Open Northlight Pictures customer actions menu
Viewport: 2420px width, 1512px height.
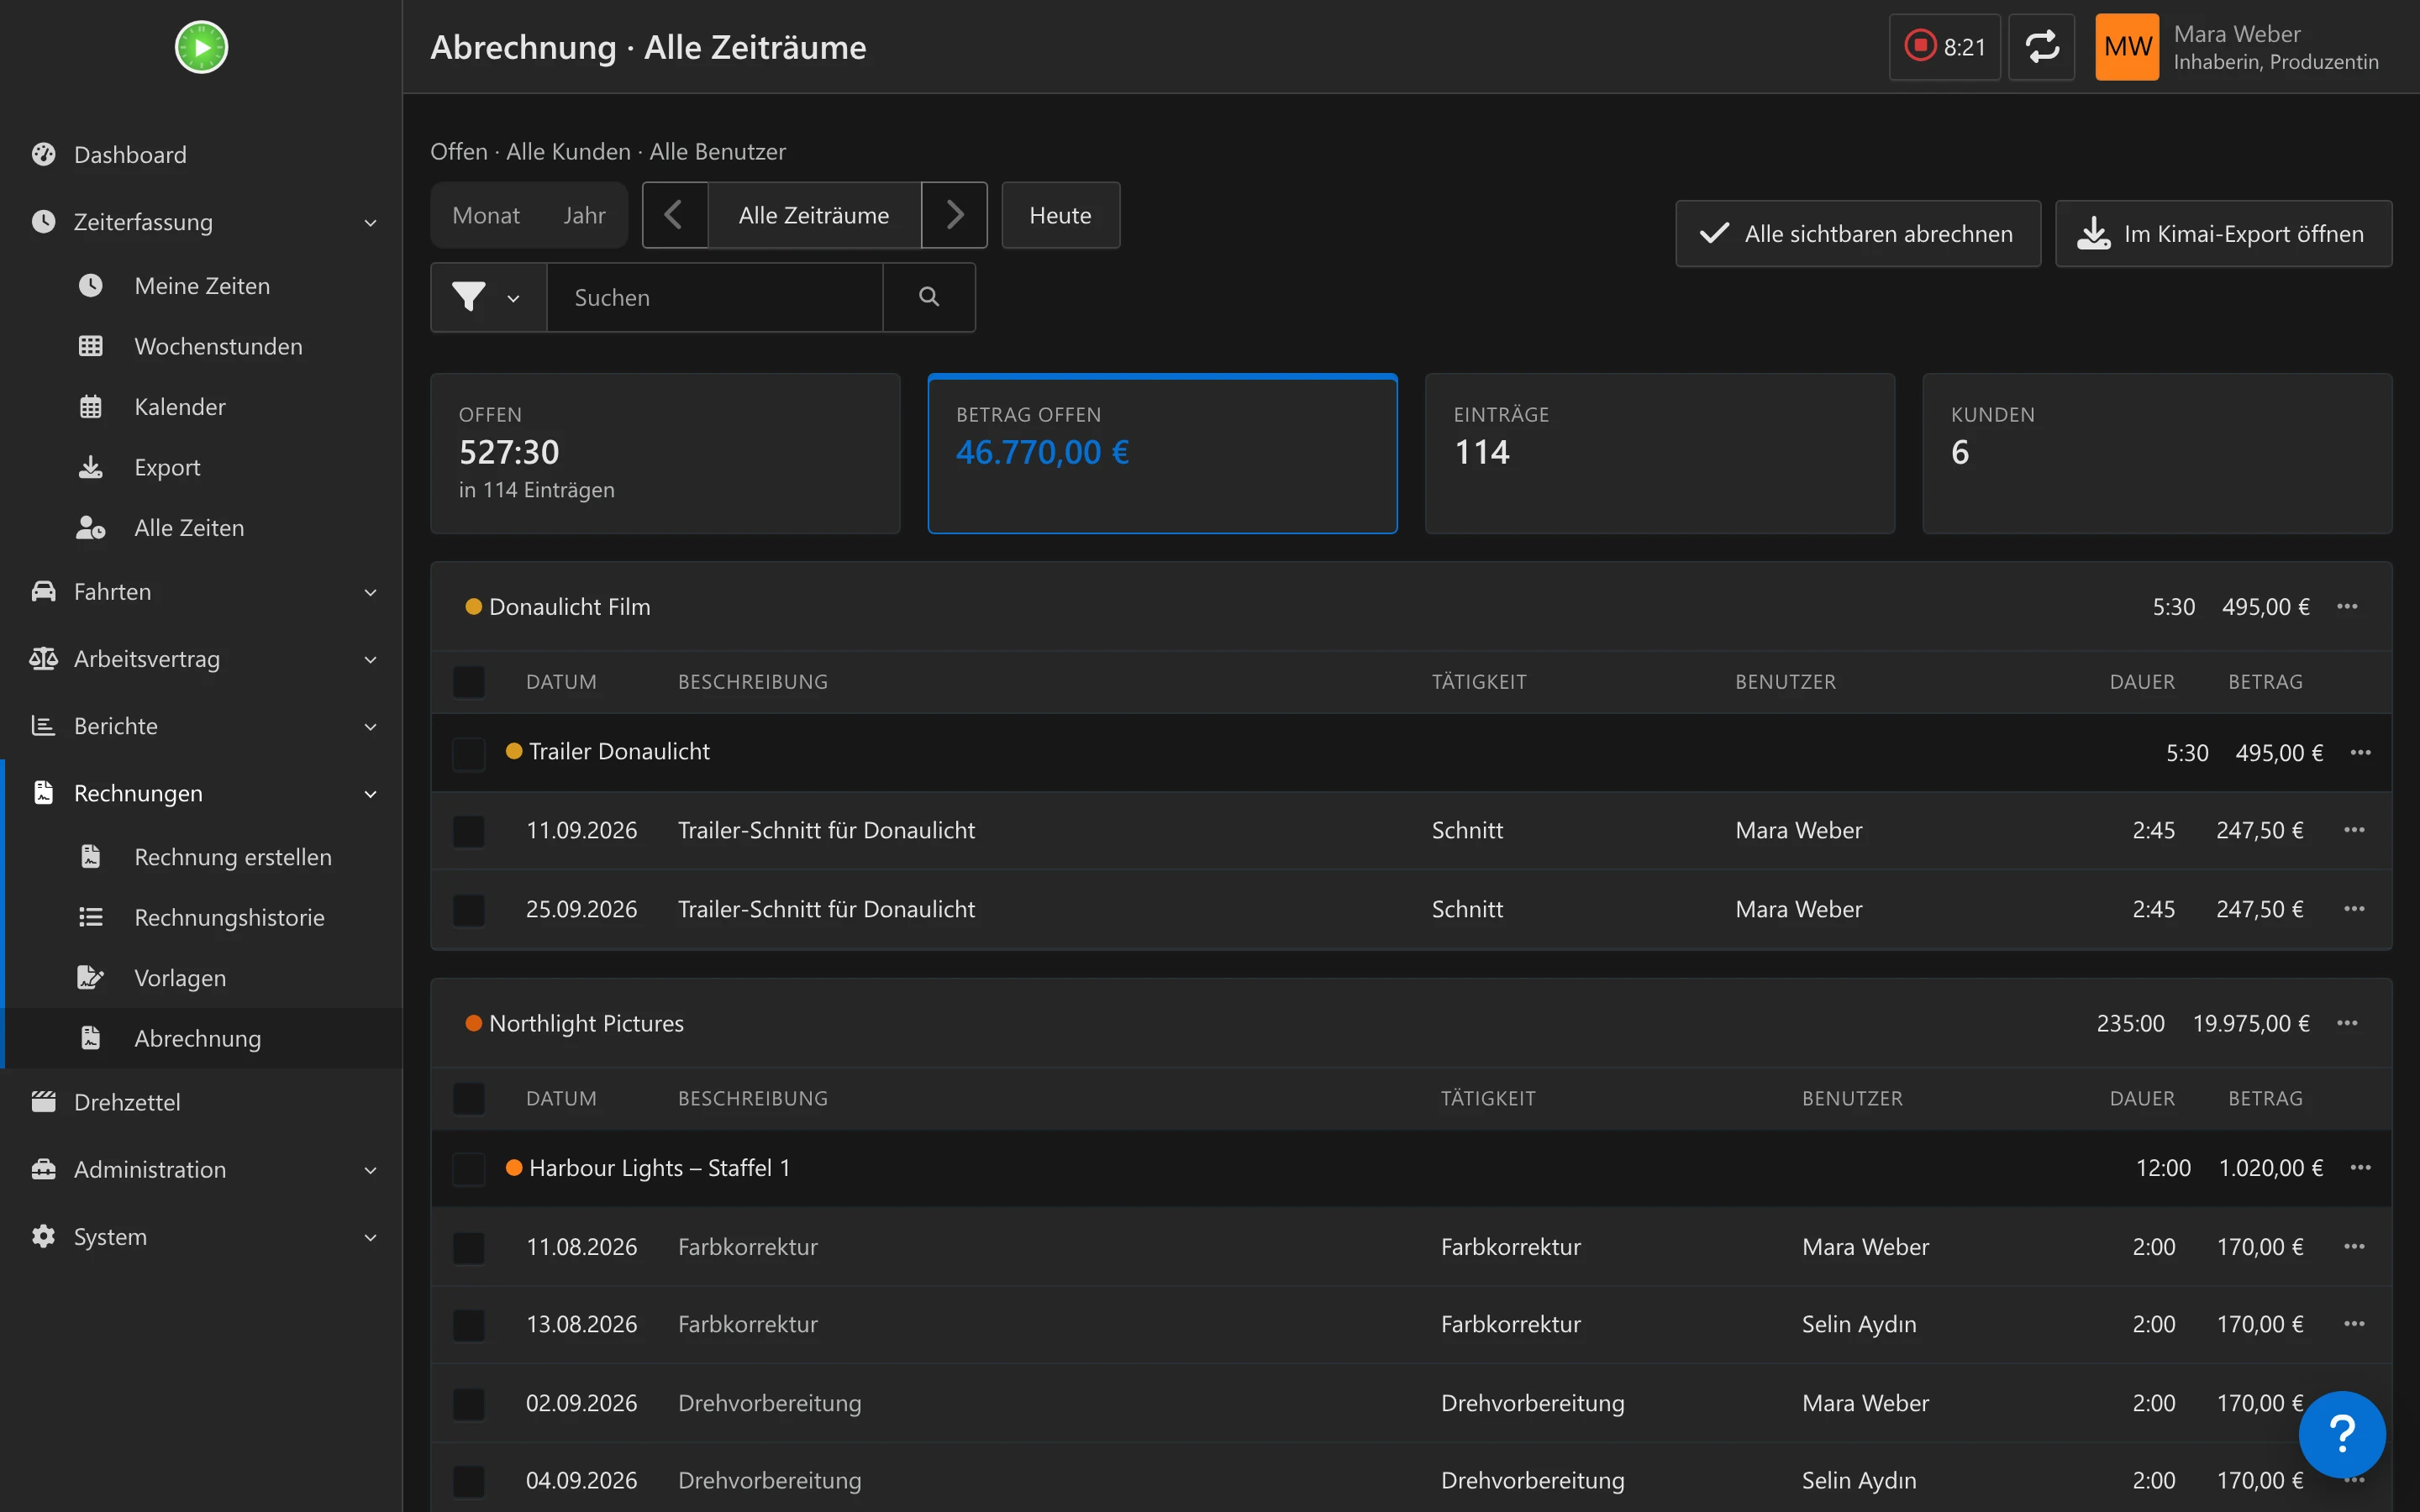2347,1023
